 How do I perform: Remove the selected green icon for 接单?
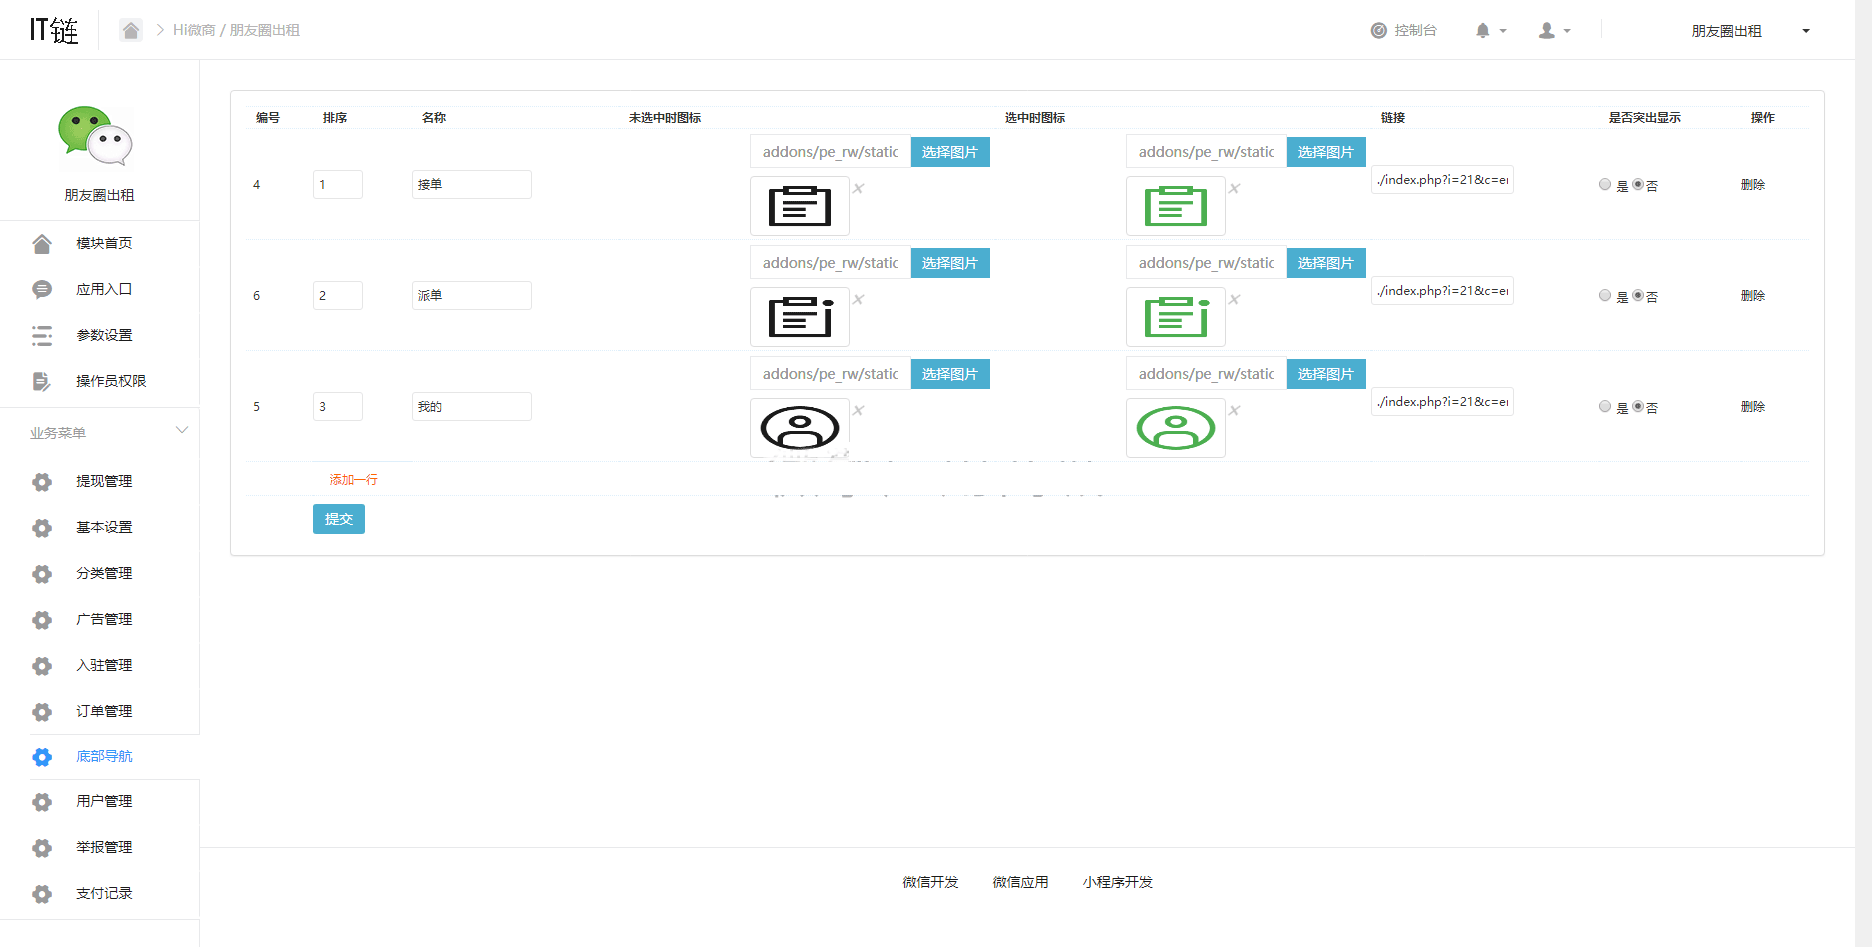tap(1234, 188)
